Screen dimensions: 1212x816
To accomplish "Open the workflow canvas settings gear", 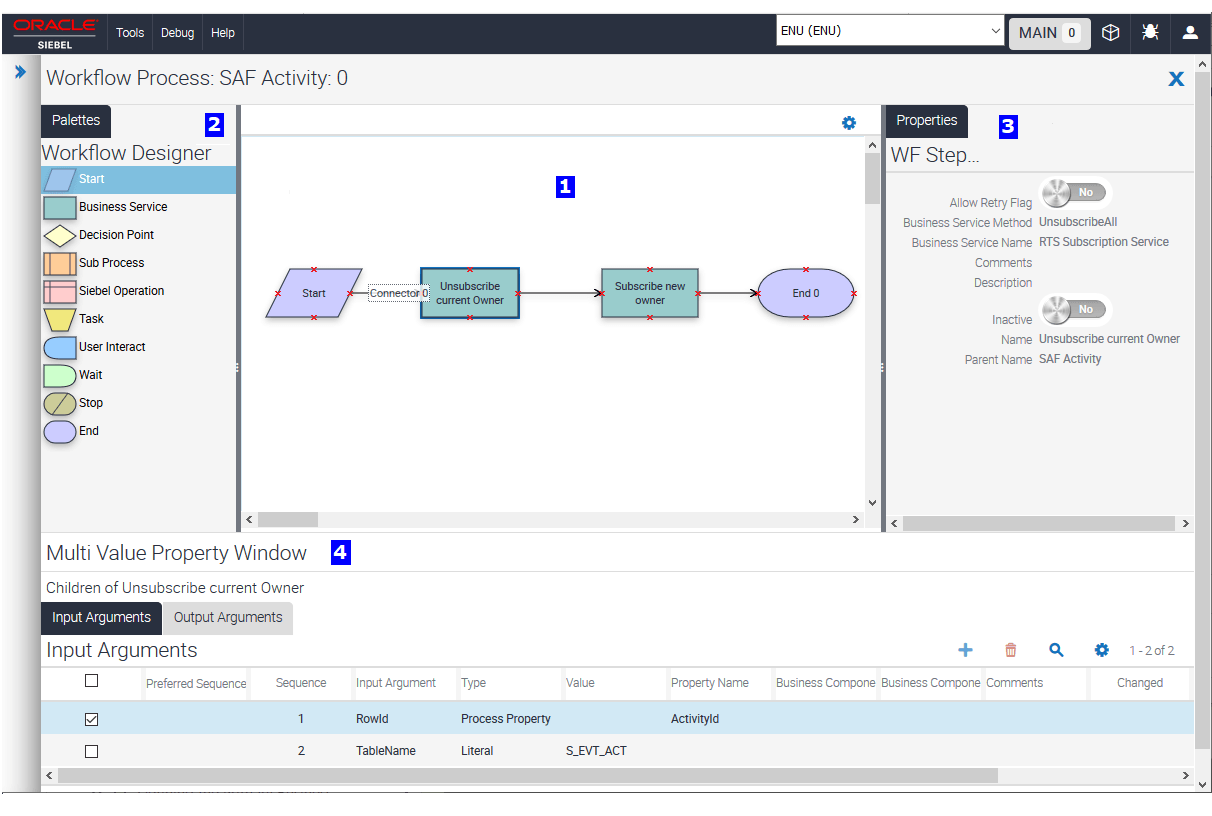I will tap(849, 123).
